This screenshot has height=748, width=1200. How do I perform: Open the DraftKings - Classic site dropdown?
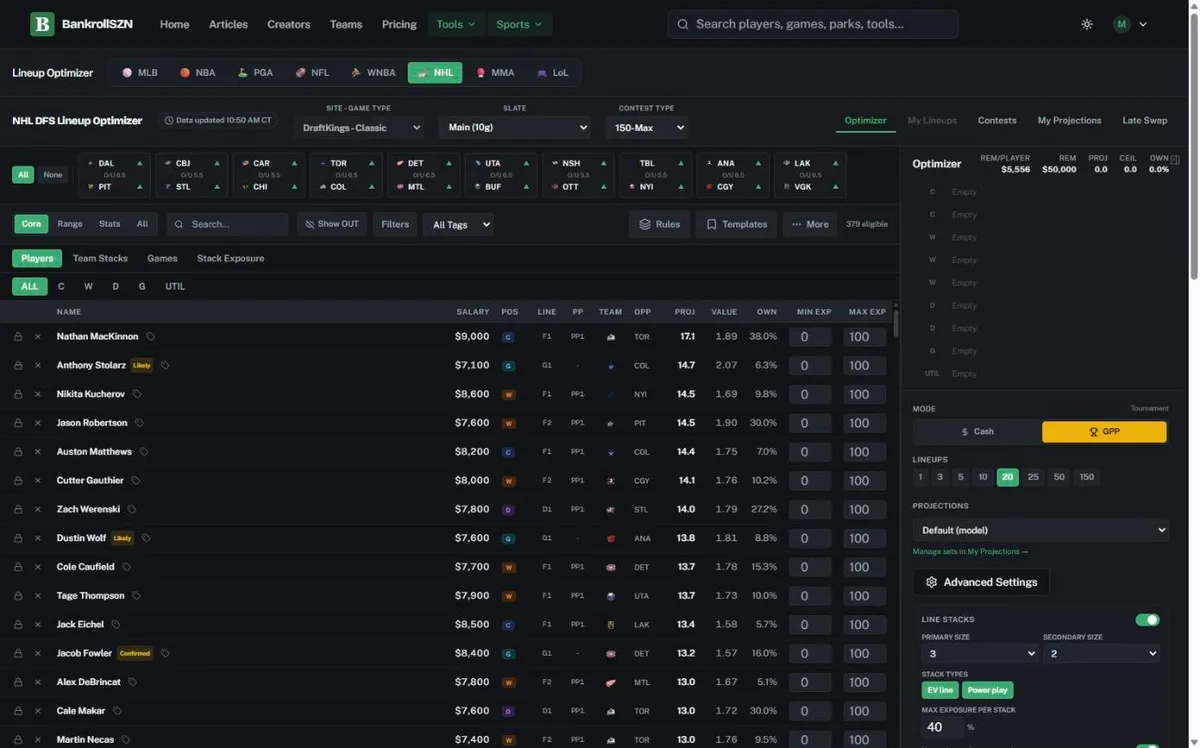(x=358, y=127)
